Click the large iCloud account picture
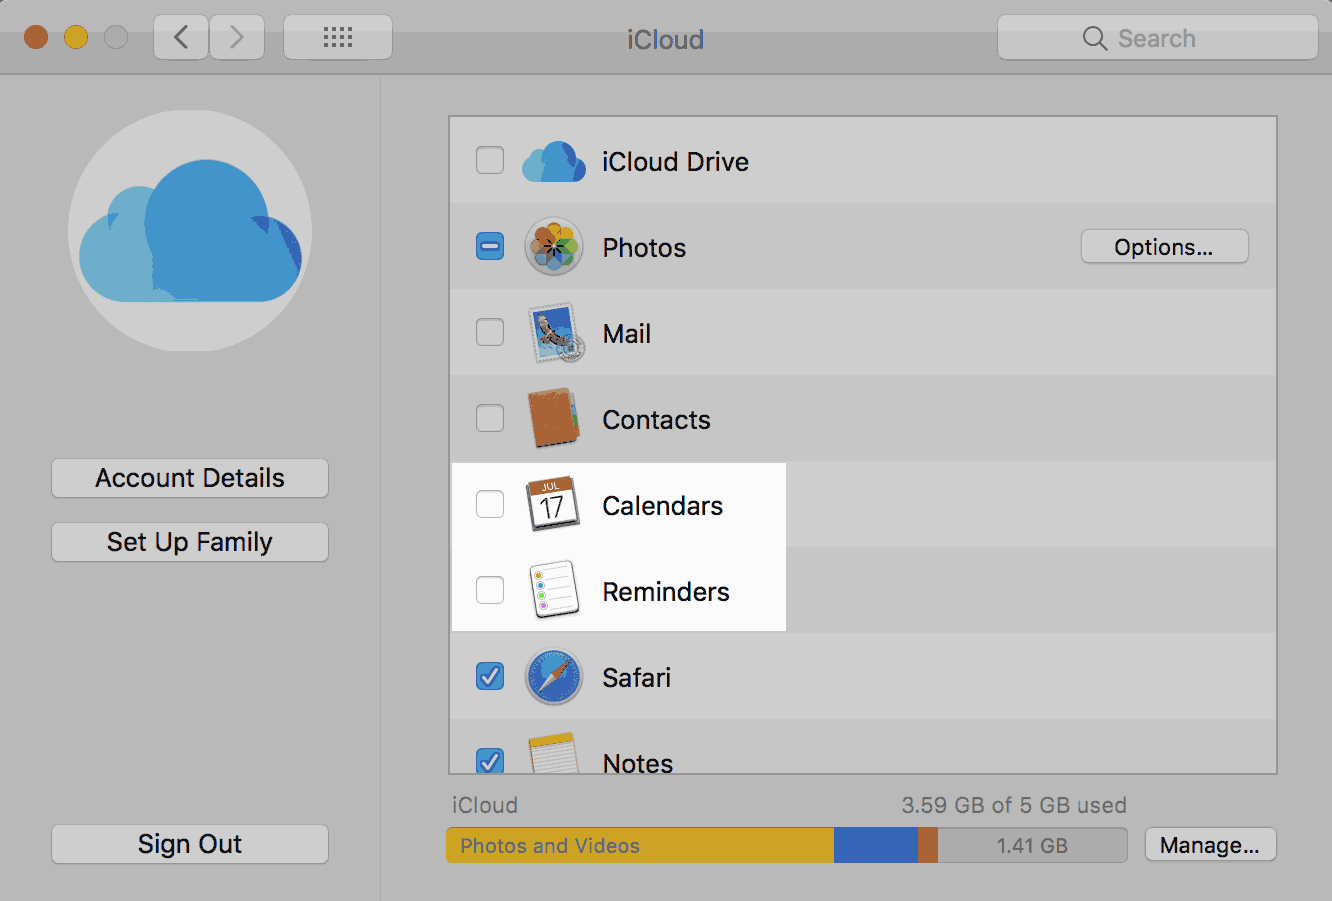This screenshot has height=901, width=1332. pos(190,230)
